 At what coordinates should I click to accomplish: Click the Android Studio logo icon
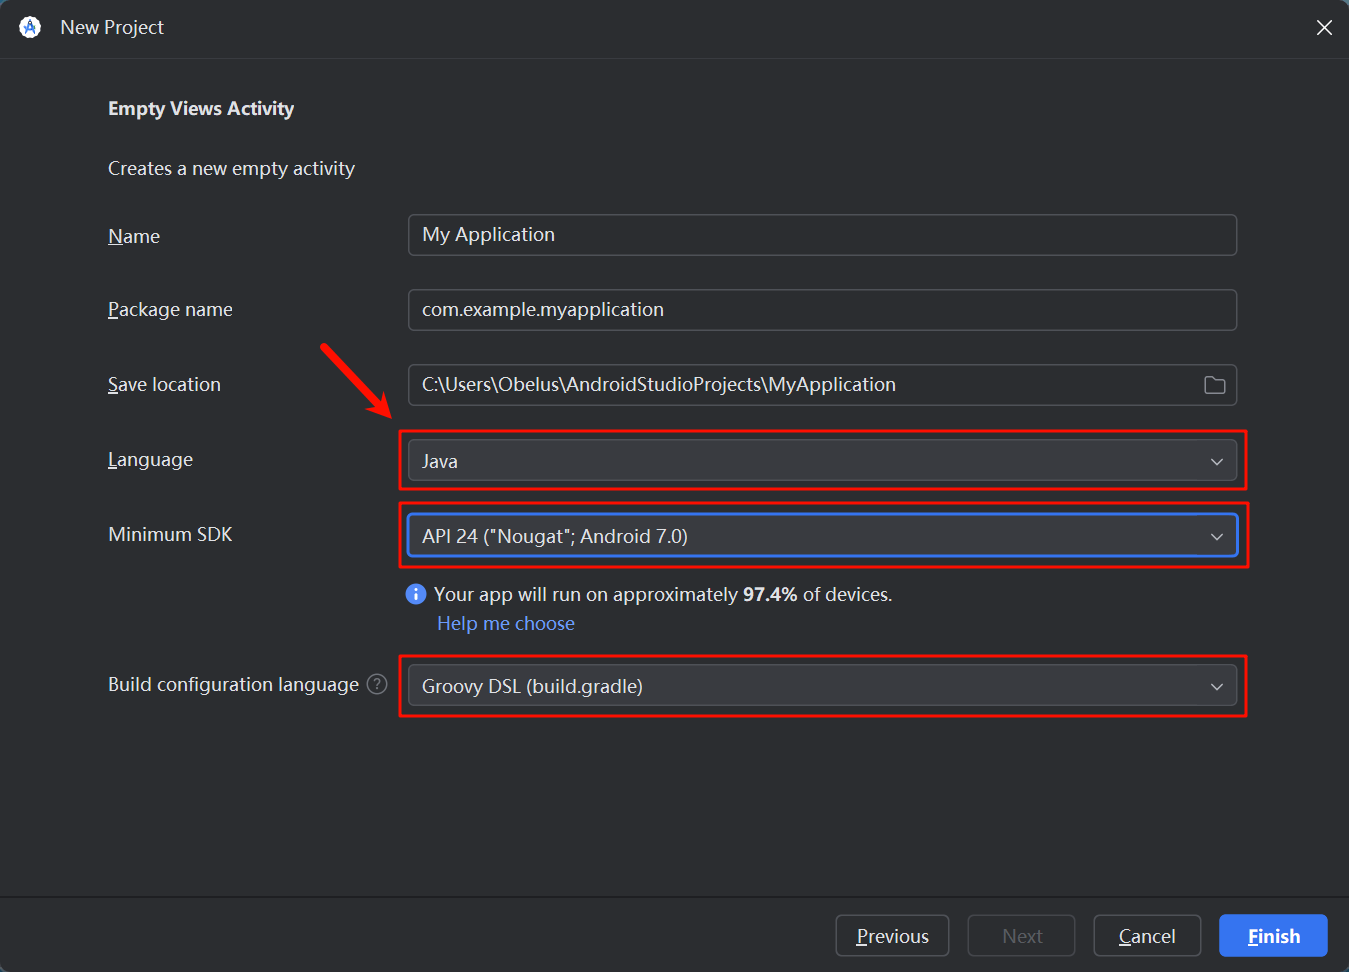[30, 27]
